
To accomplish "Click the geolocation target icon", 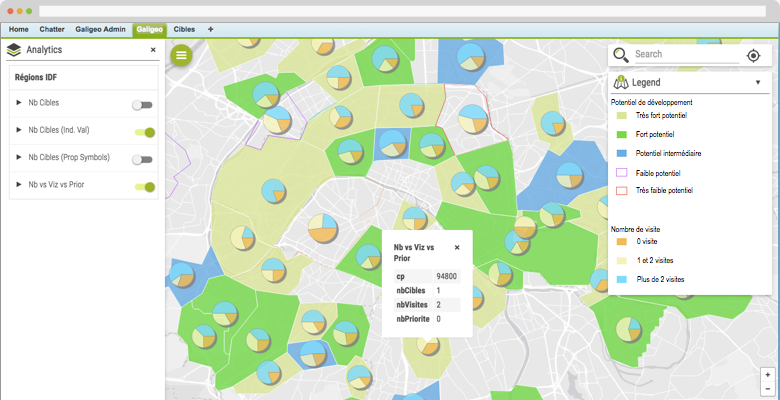I will [x=753, y=55].
